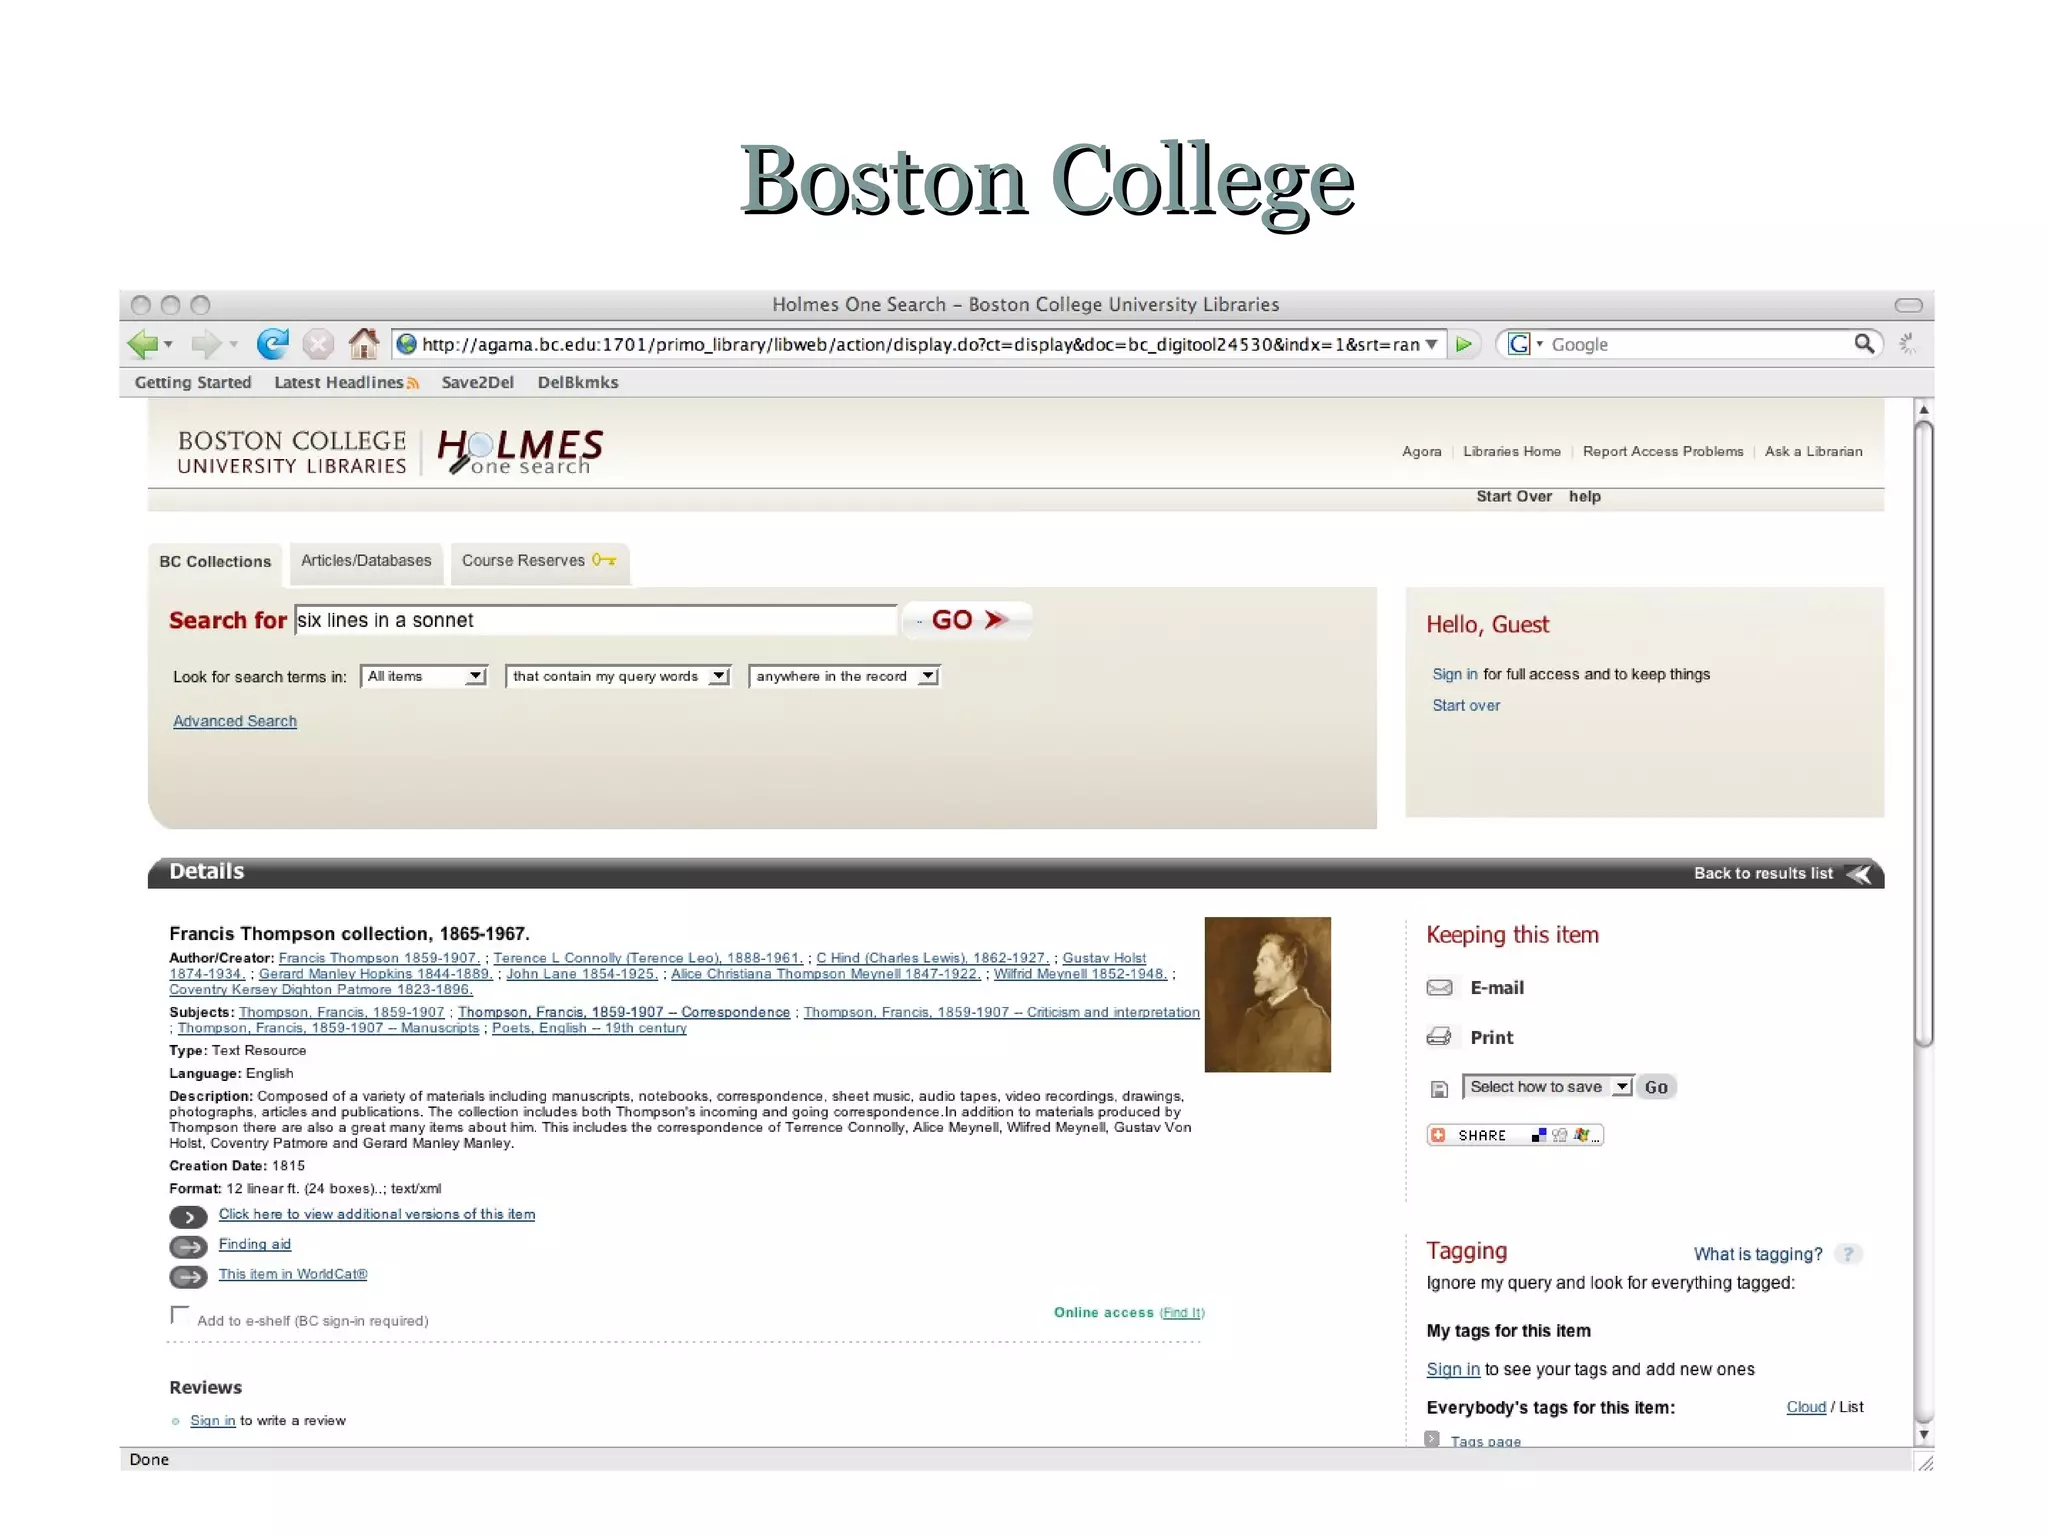Click Sign in to write a review
Viewport: 2048px width, 1536px height.
[x=213, y=1421]
